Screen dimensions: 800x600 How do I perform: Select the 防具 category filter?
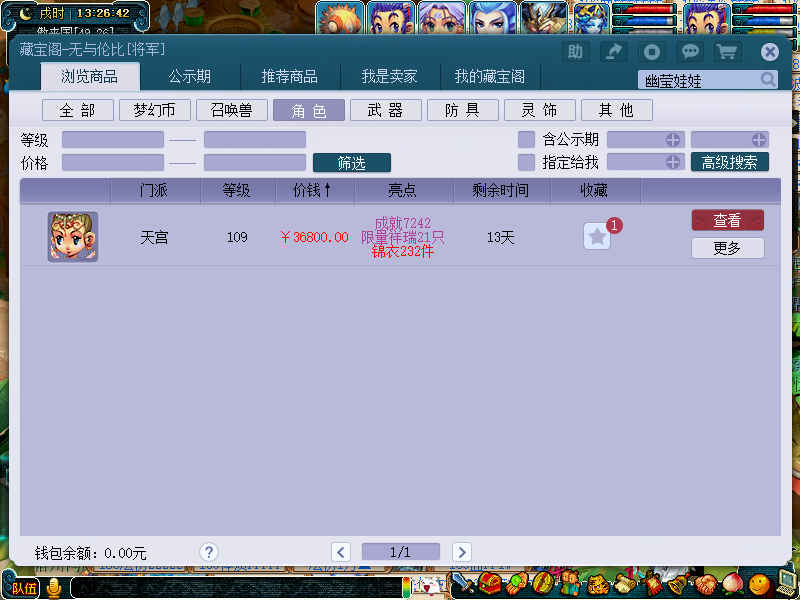[463, 110]
